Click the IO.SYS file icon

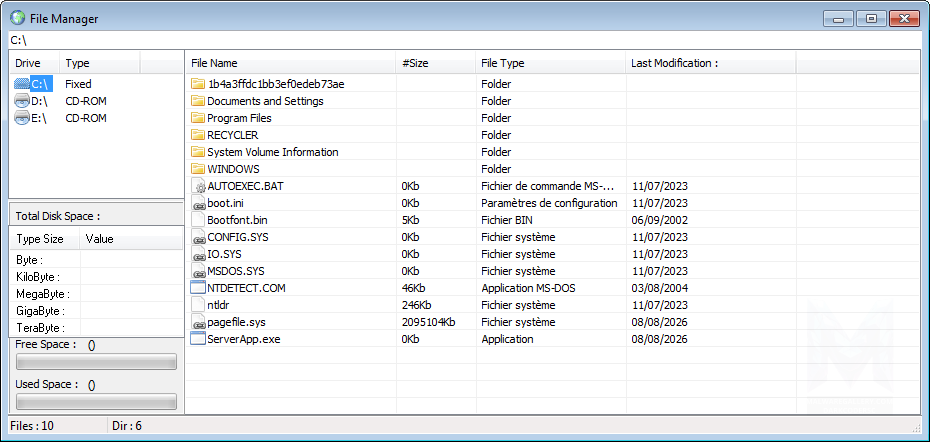point(198,254)
